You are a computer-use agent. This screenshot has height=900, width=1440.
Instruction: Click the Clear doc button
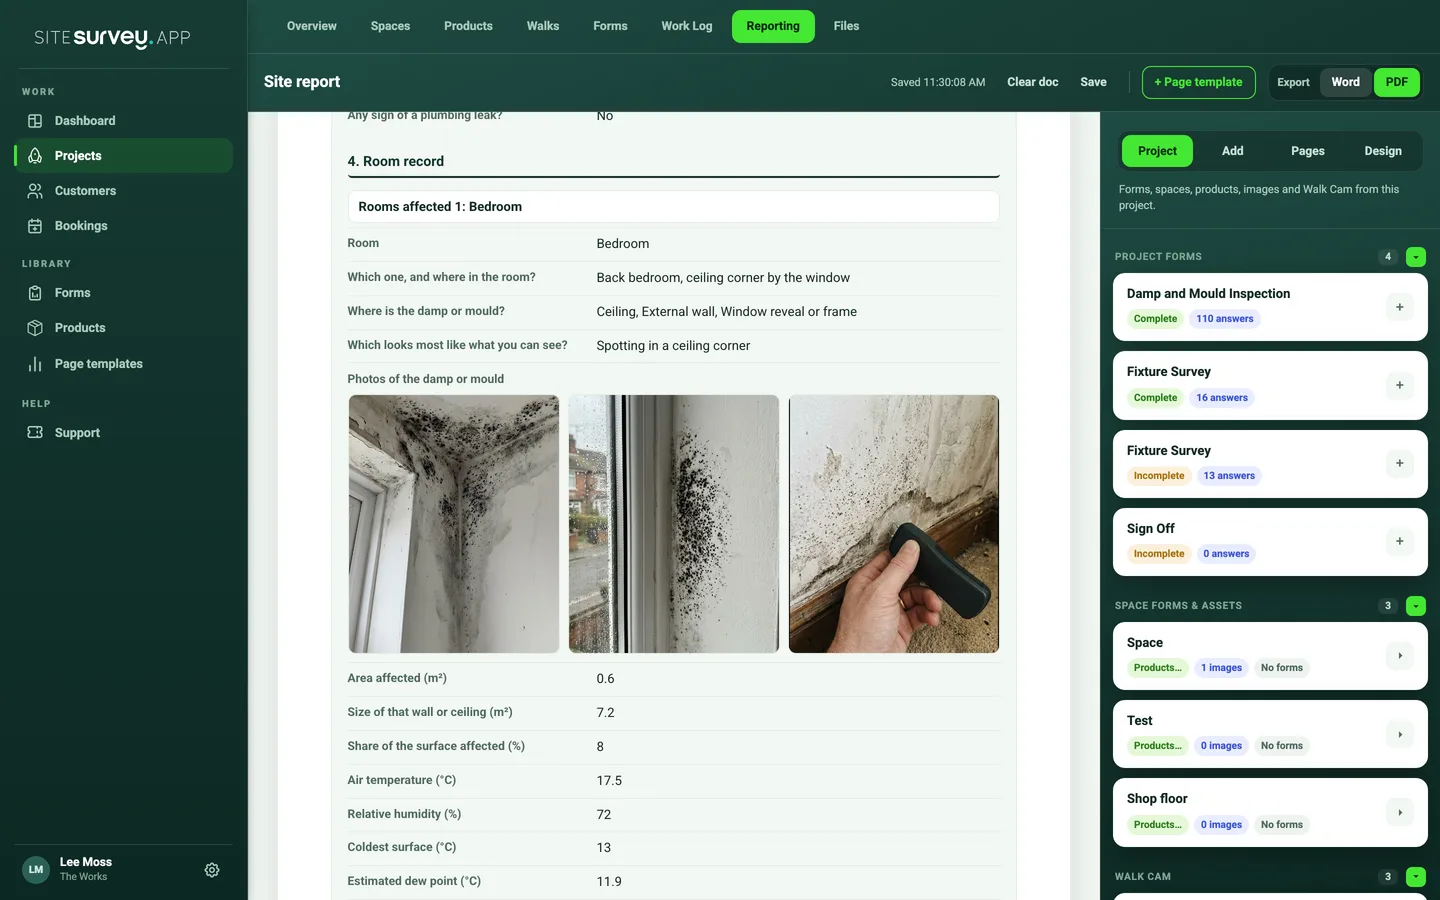click(x=1032, y=82)
